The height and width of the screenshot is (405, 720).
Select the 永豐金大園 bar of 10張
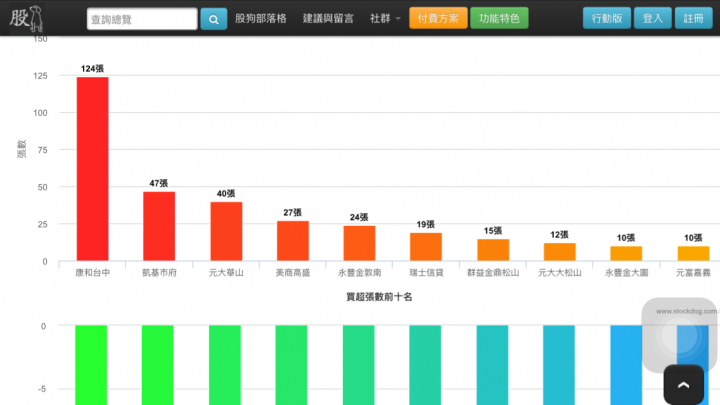[626, 253]
